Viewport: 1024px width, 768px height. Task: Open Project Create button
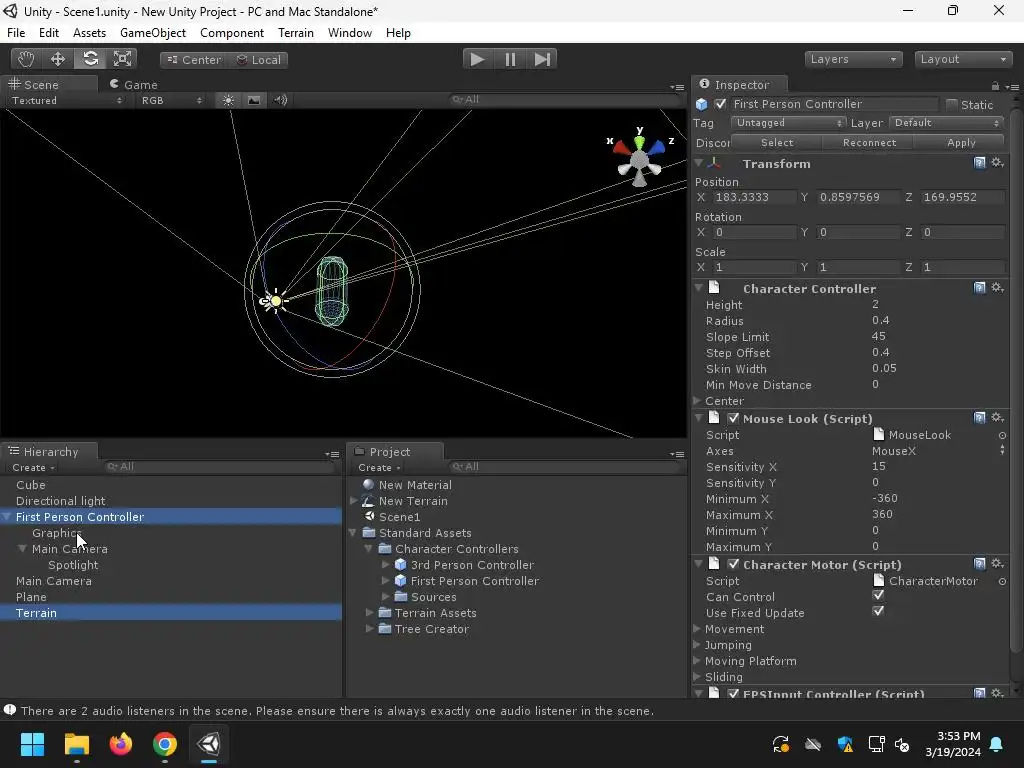(x=379, y=468)
